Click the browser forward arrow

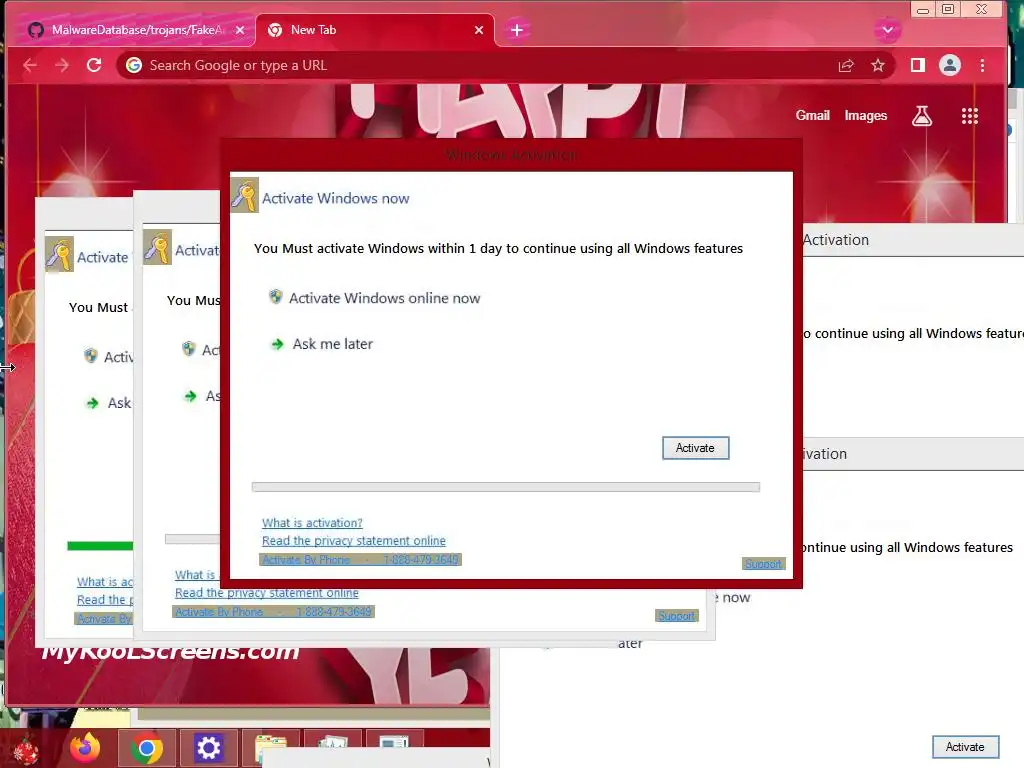click(62, 65)
